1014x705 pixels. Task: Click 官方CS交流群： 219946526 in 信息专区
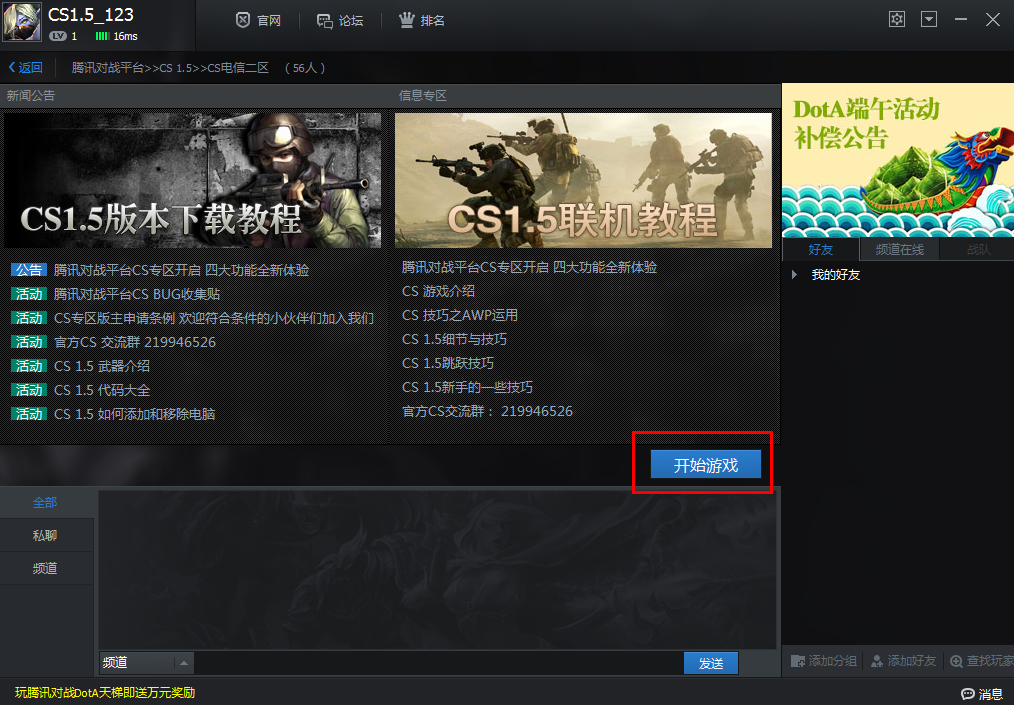tap(488, 411)
